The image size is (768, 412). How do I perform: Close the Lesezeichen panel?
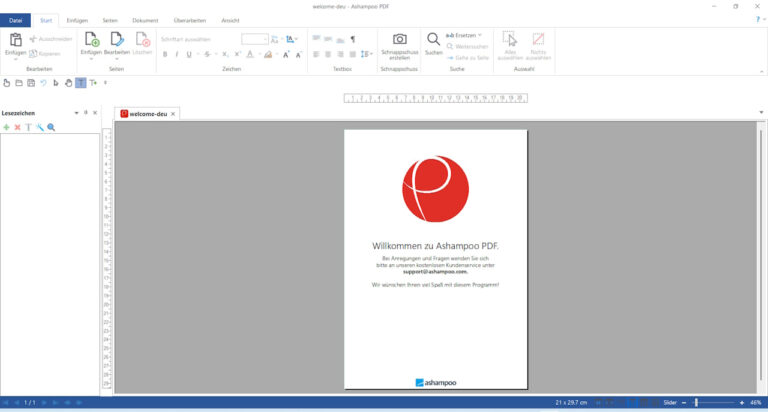click(x=95, y=113)
